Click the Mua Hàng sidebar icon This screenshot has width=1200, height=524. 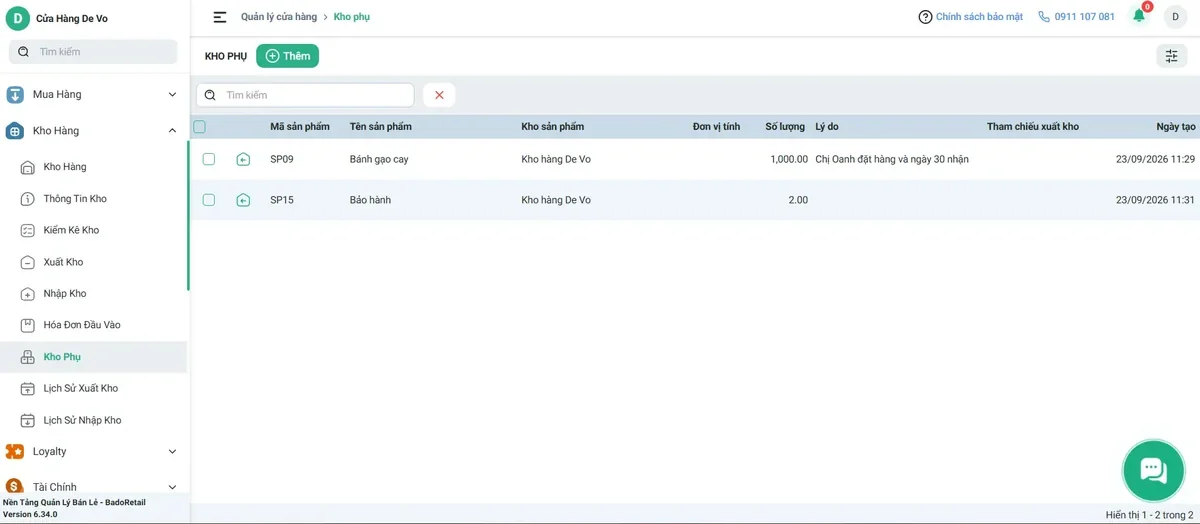click(x=15, y=95)
